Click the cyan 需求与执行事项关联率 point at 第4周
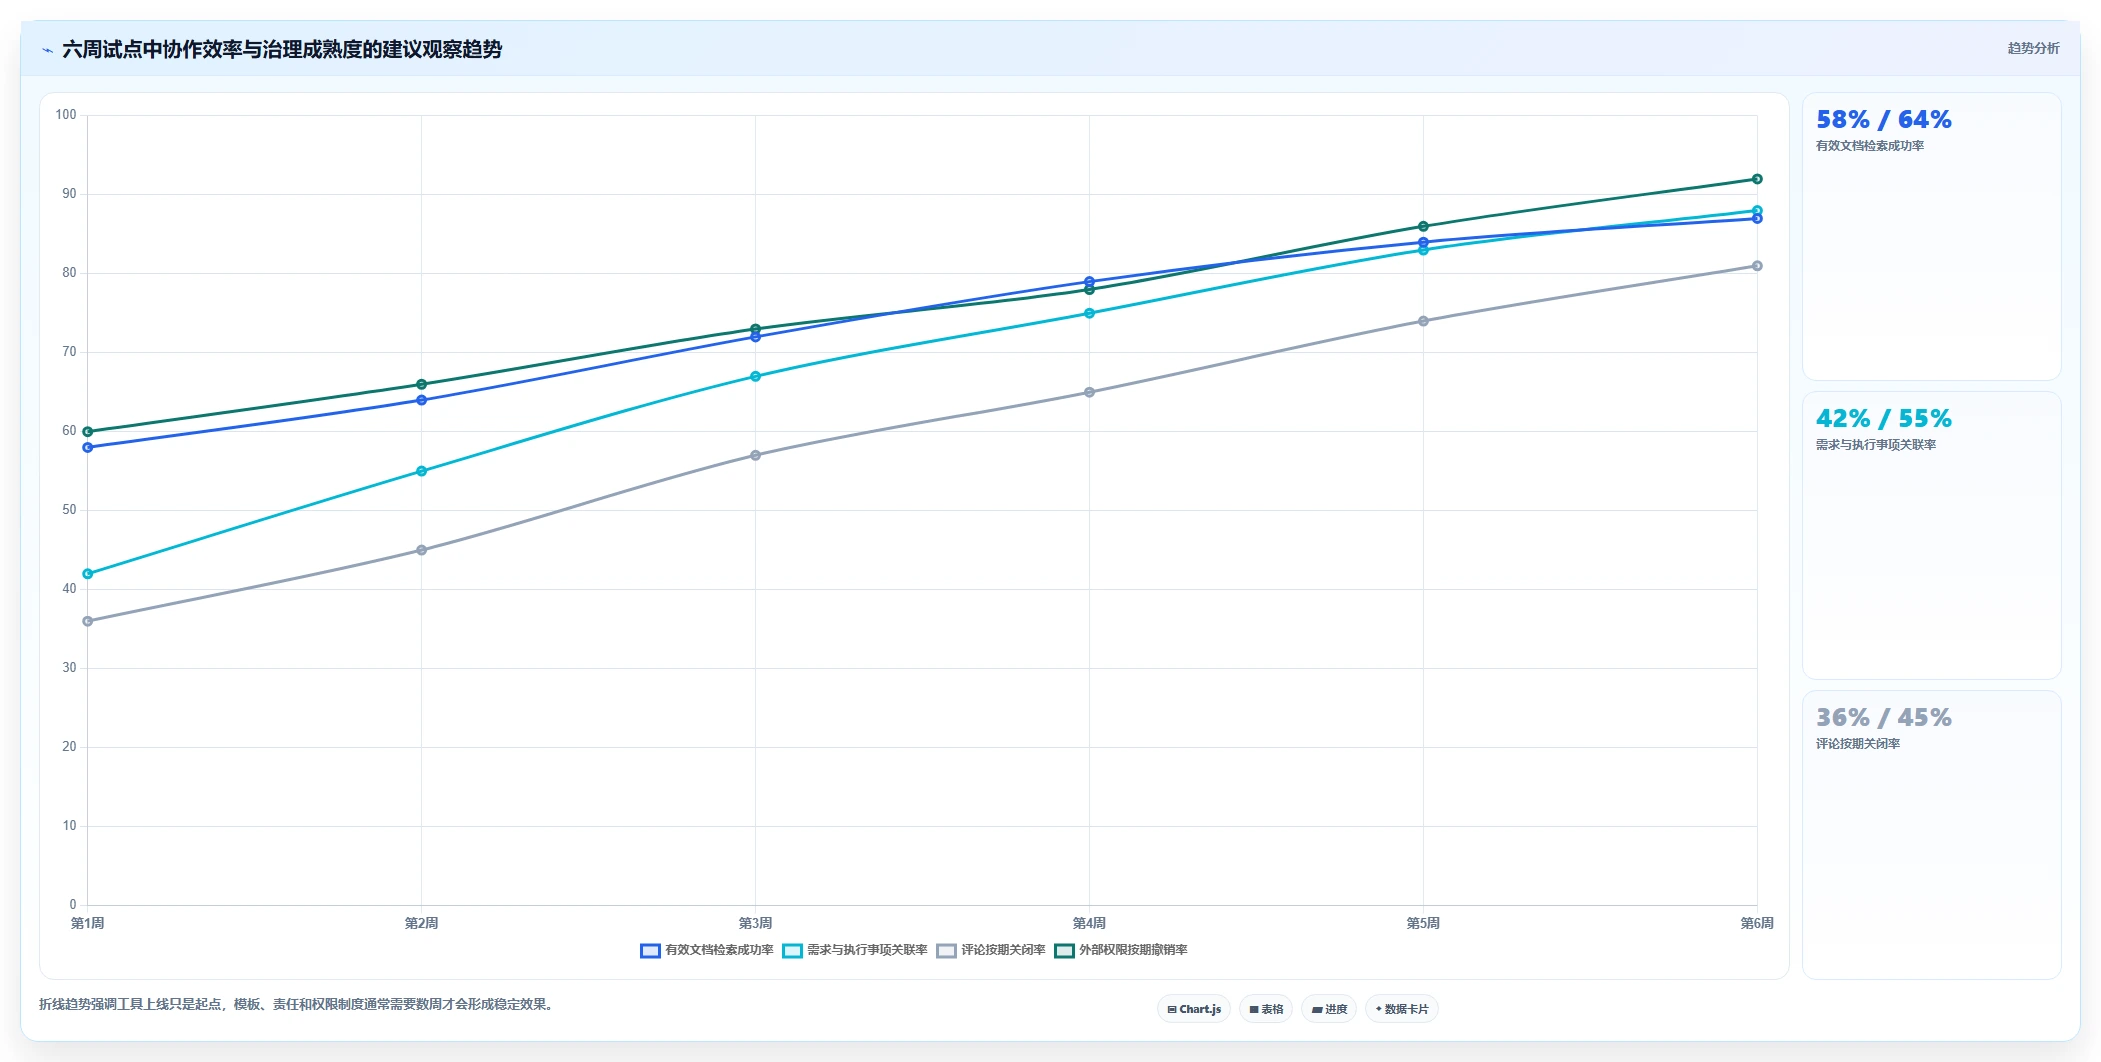The image size is (2101, 1062). tap(1089, 313)
